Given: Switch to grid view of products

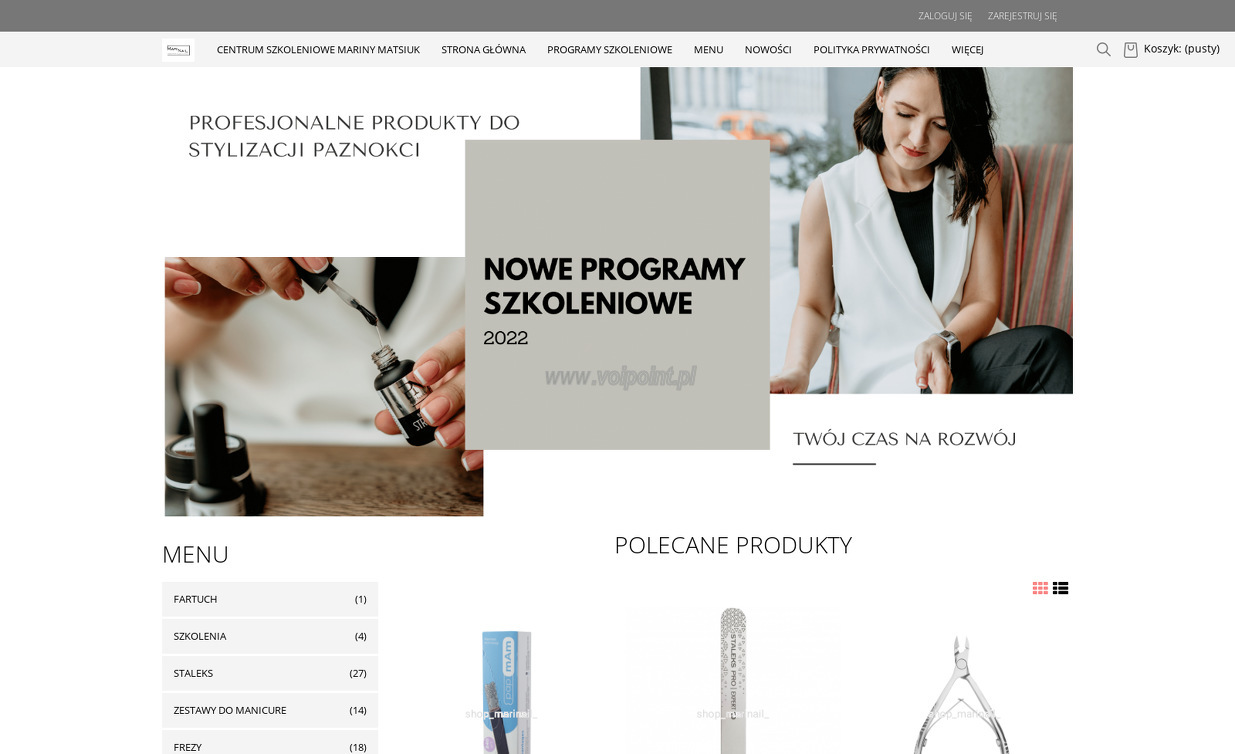Looking at the screenshot, I should coord(1040,588).
